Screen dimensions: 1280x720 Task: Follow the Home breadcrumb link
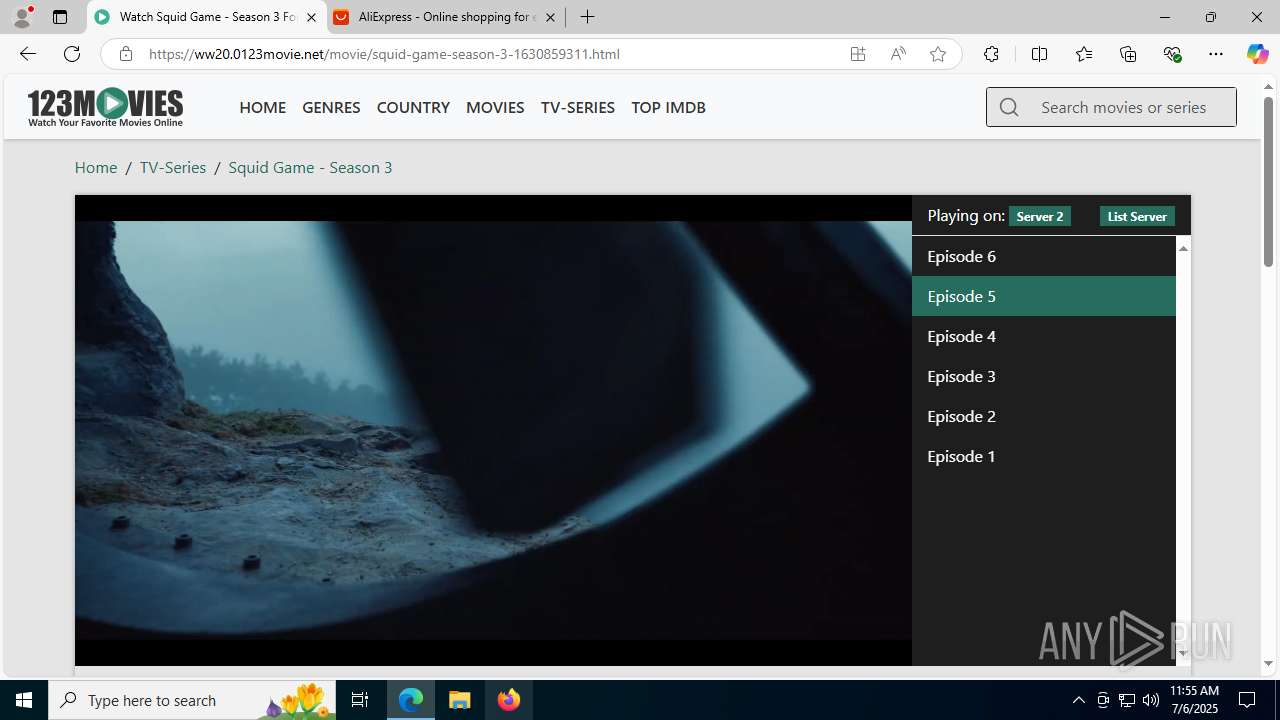pos(96,167)
